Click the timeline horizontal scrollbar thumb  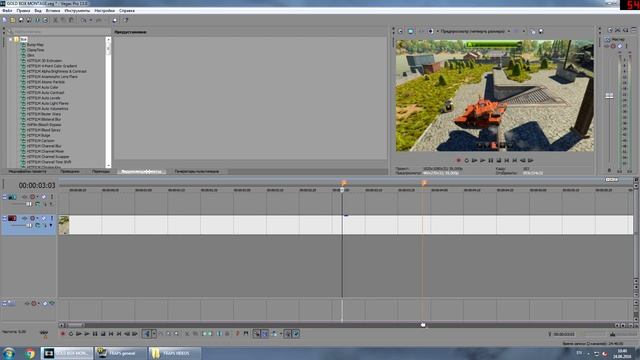(x=76, y=325)
